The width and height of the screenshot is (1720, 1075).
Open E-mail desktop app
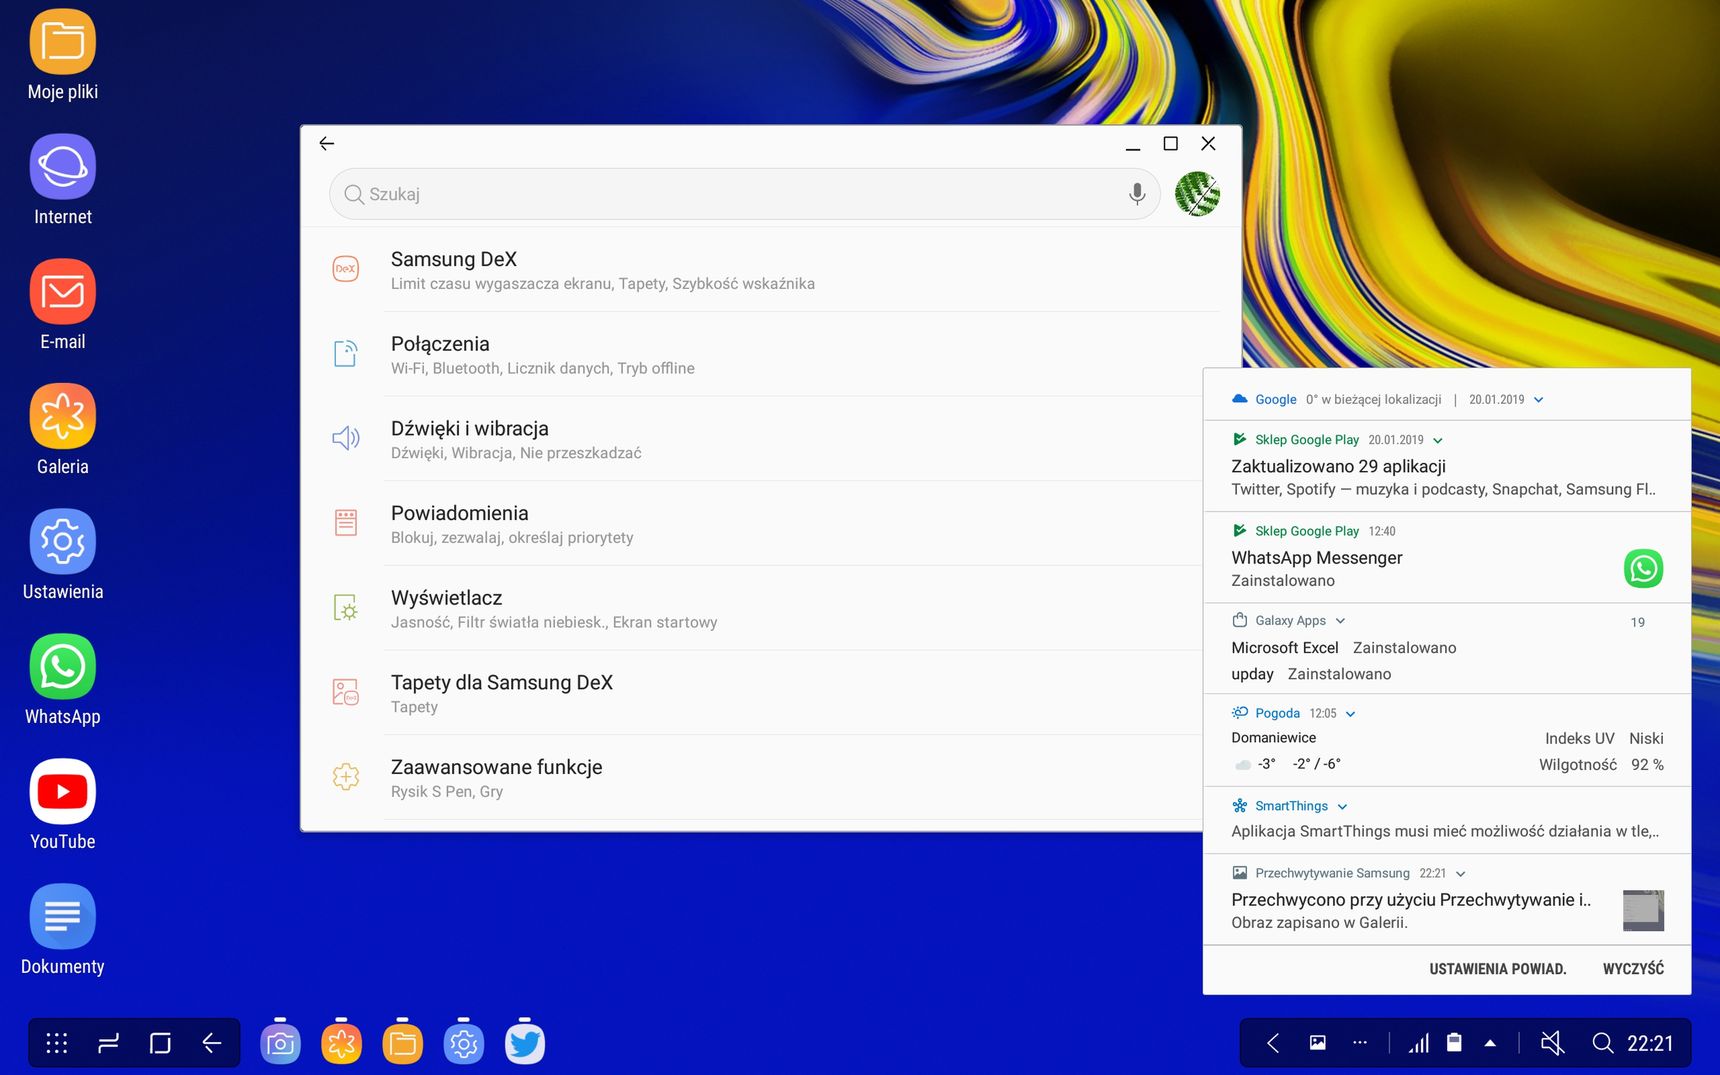click(63, 305)
